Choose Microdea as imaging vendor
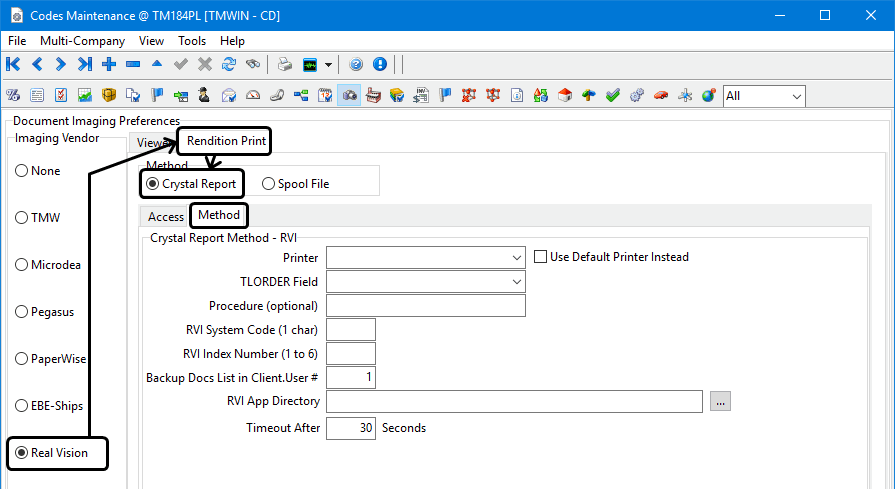 coord(21,265)
